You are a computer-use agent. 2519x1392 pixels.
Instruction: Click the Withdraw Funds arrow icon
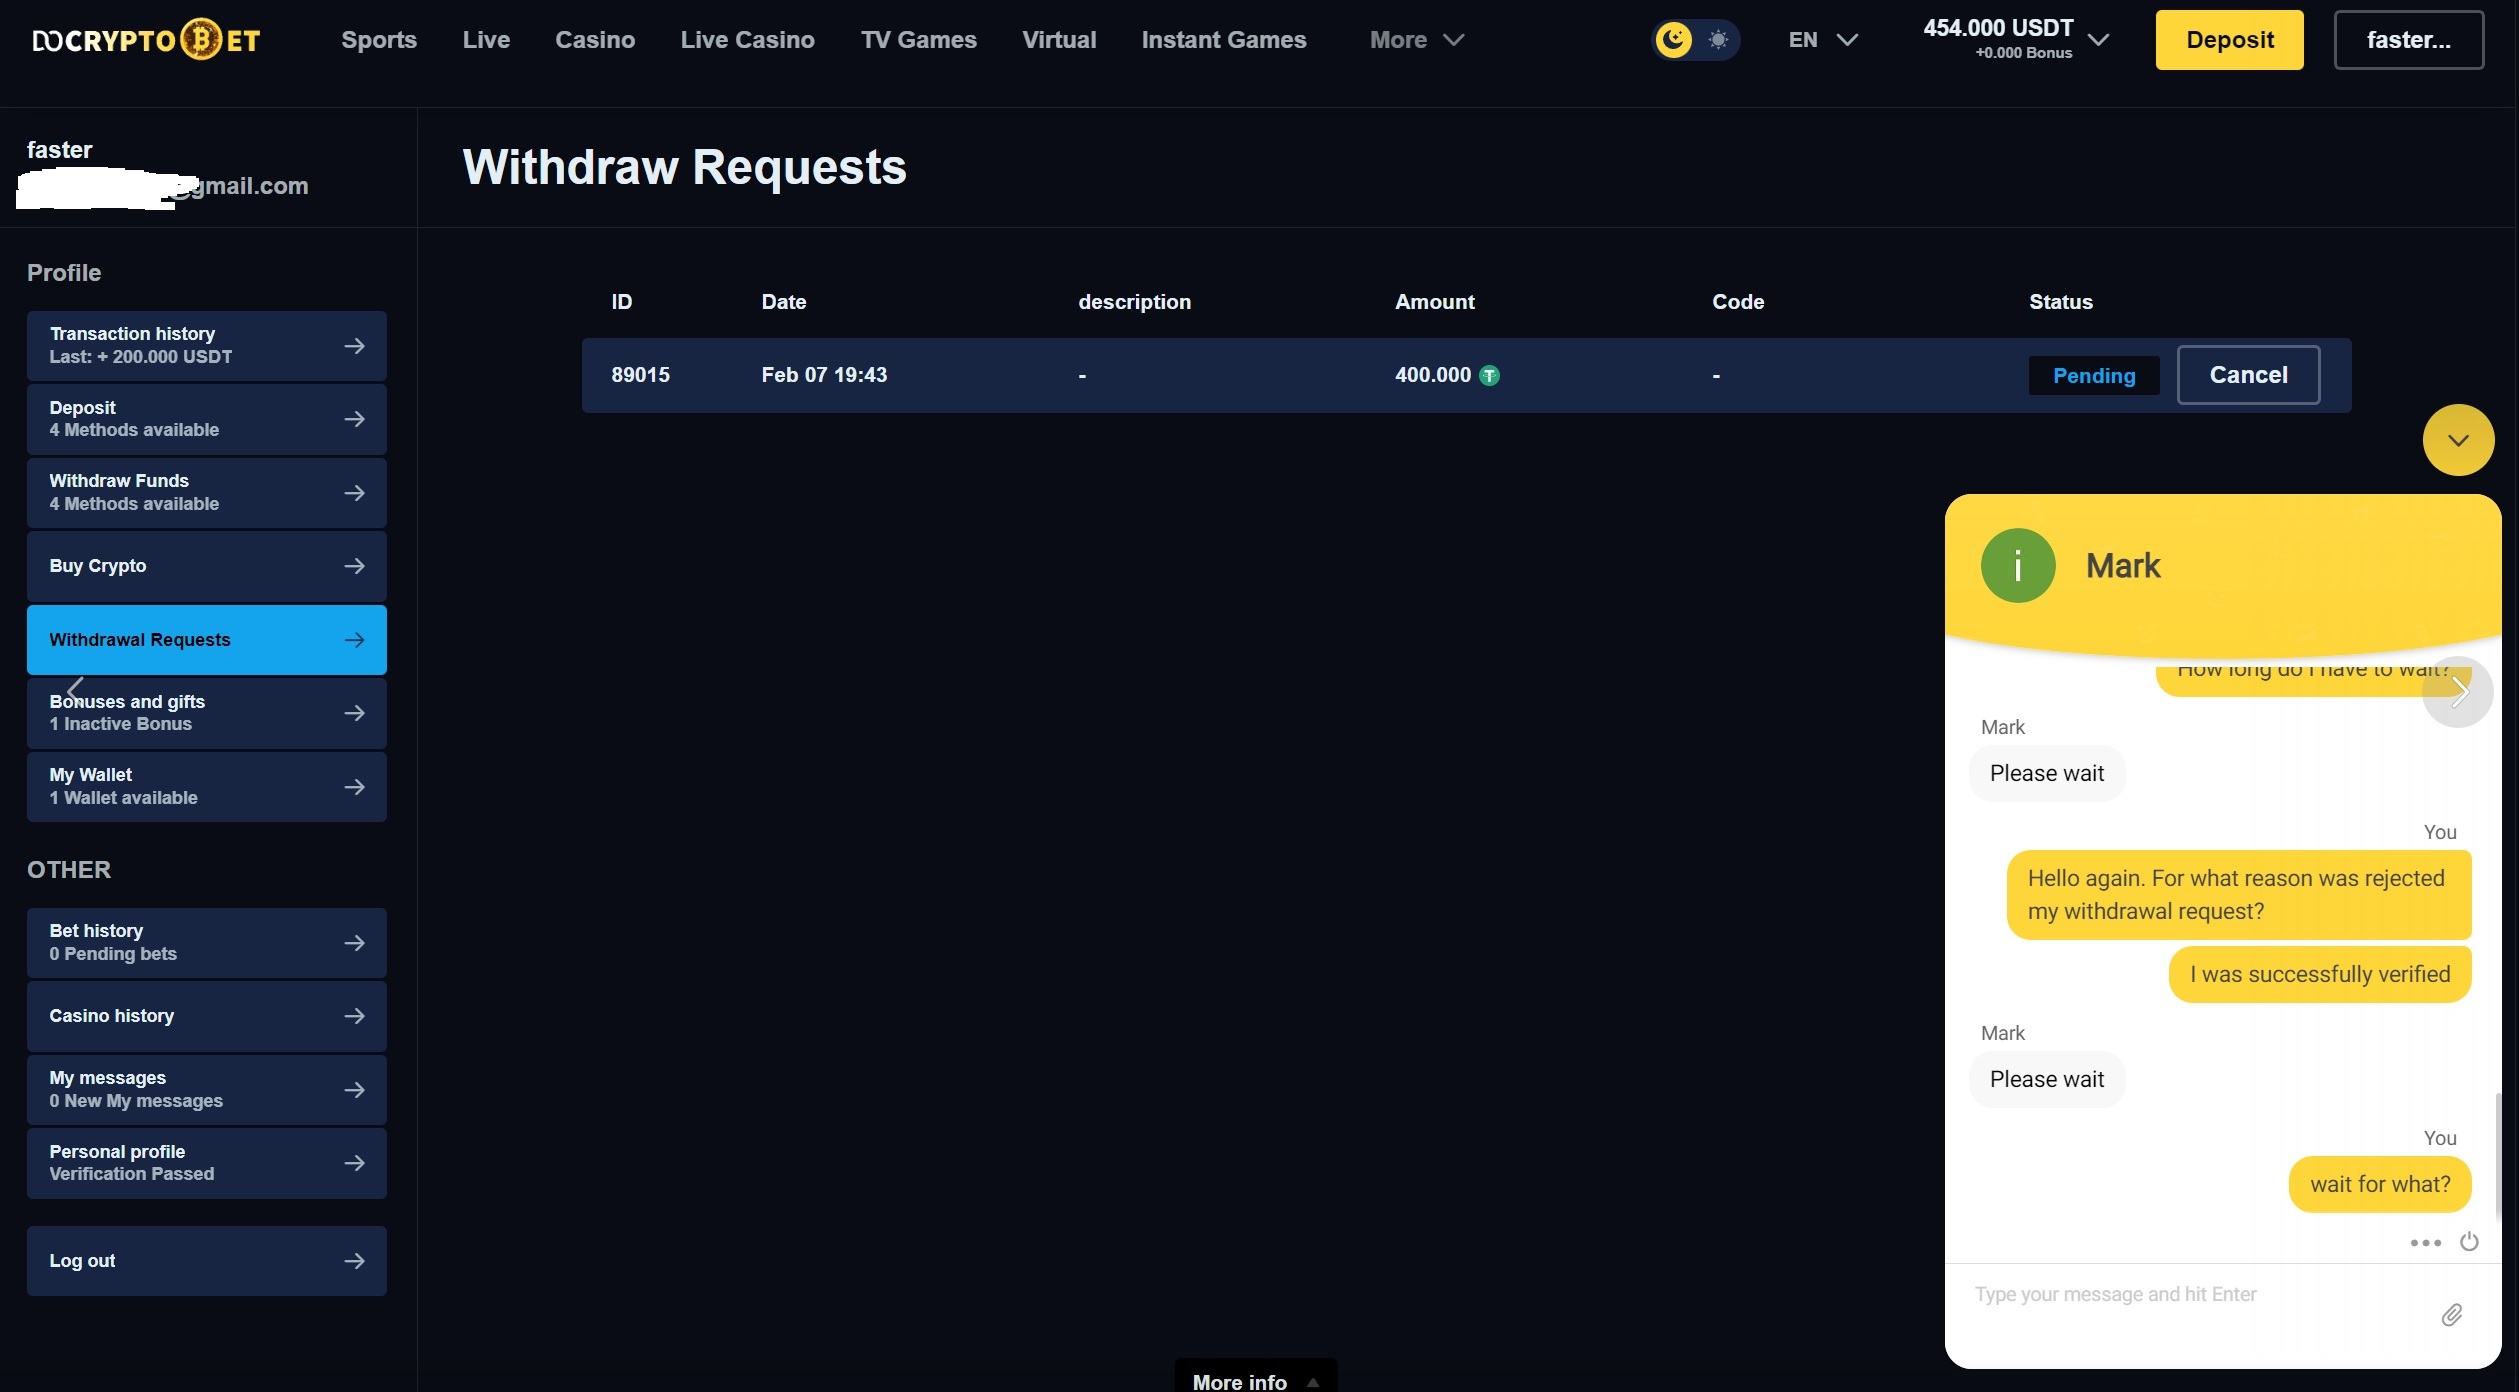pos(354,493)
